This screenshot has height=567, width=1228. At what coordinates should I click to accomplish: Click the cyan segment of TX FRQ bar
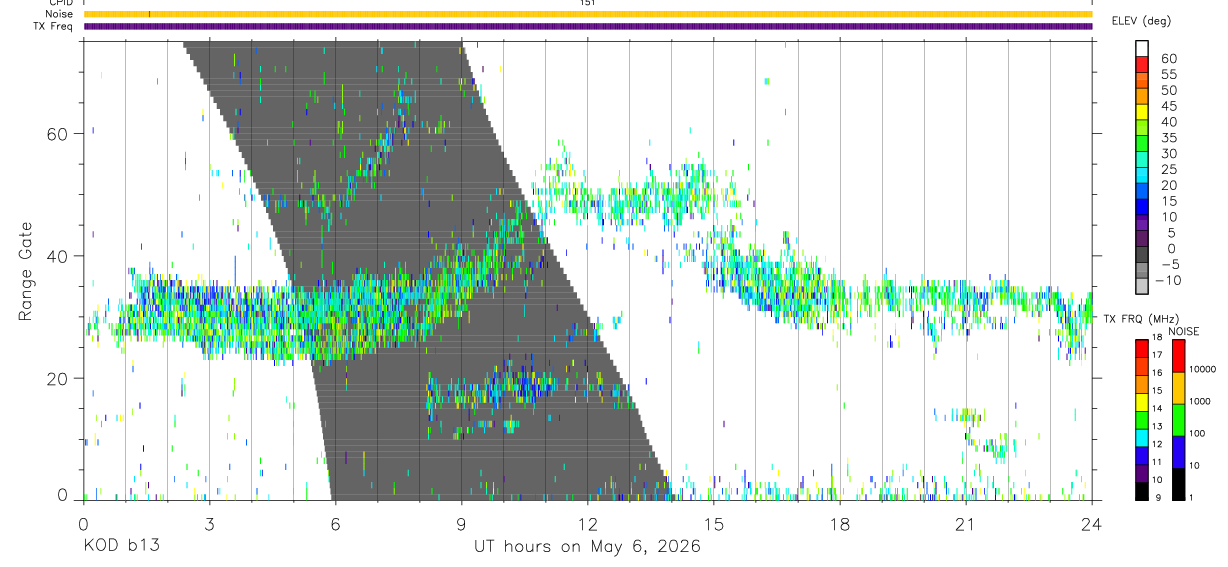[1142, 438]
